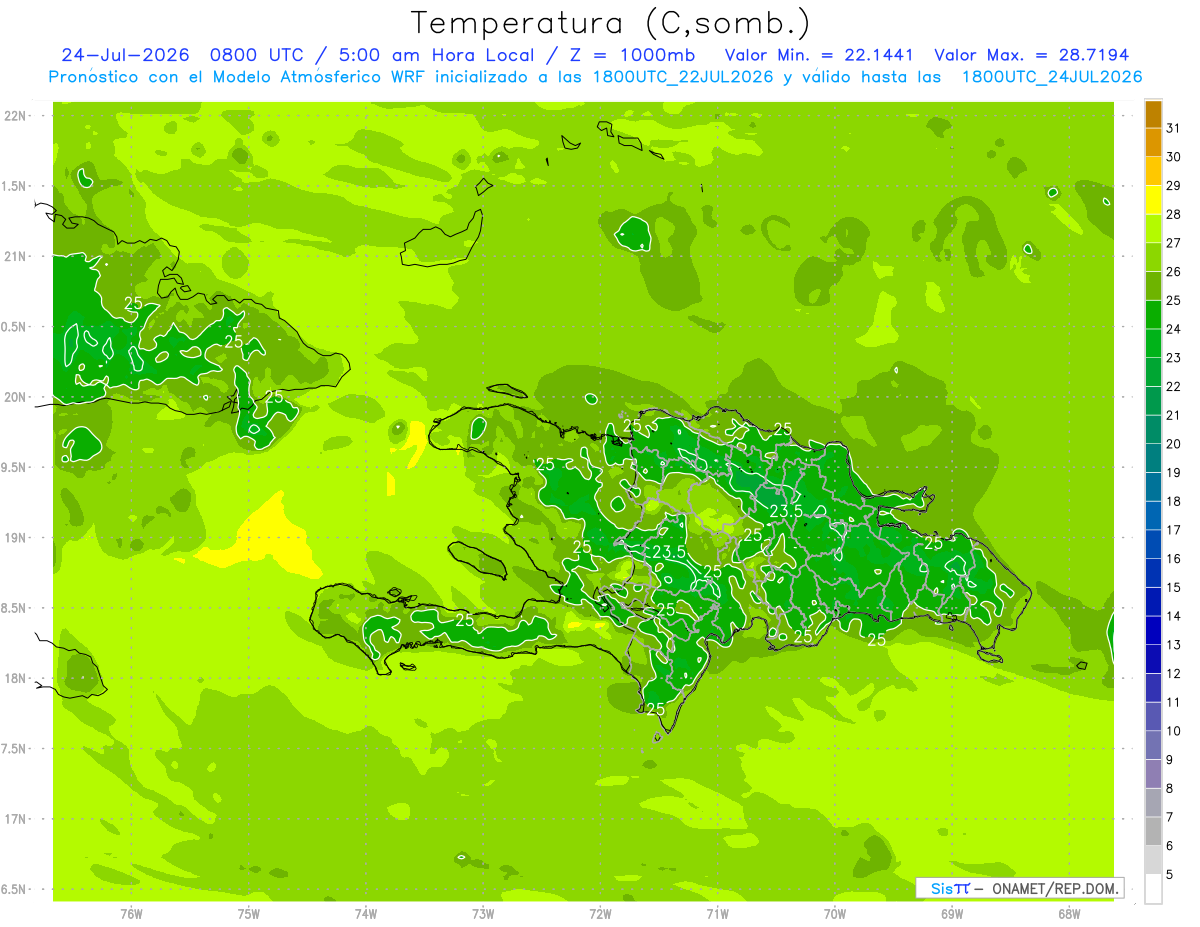The width and height of the screenshot is (1200, 927).
Task: Click the longitude label "68W"
Action: point(1069,914)
